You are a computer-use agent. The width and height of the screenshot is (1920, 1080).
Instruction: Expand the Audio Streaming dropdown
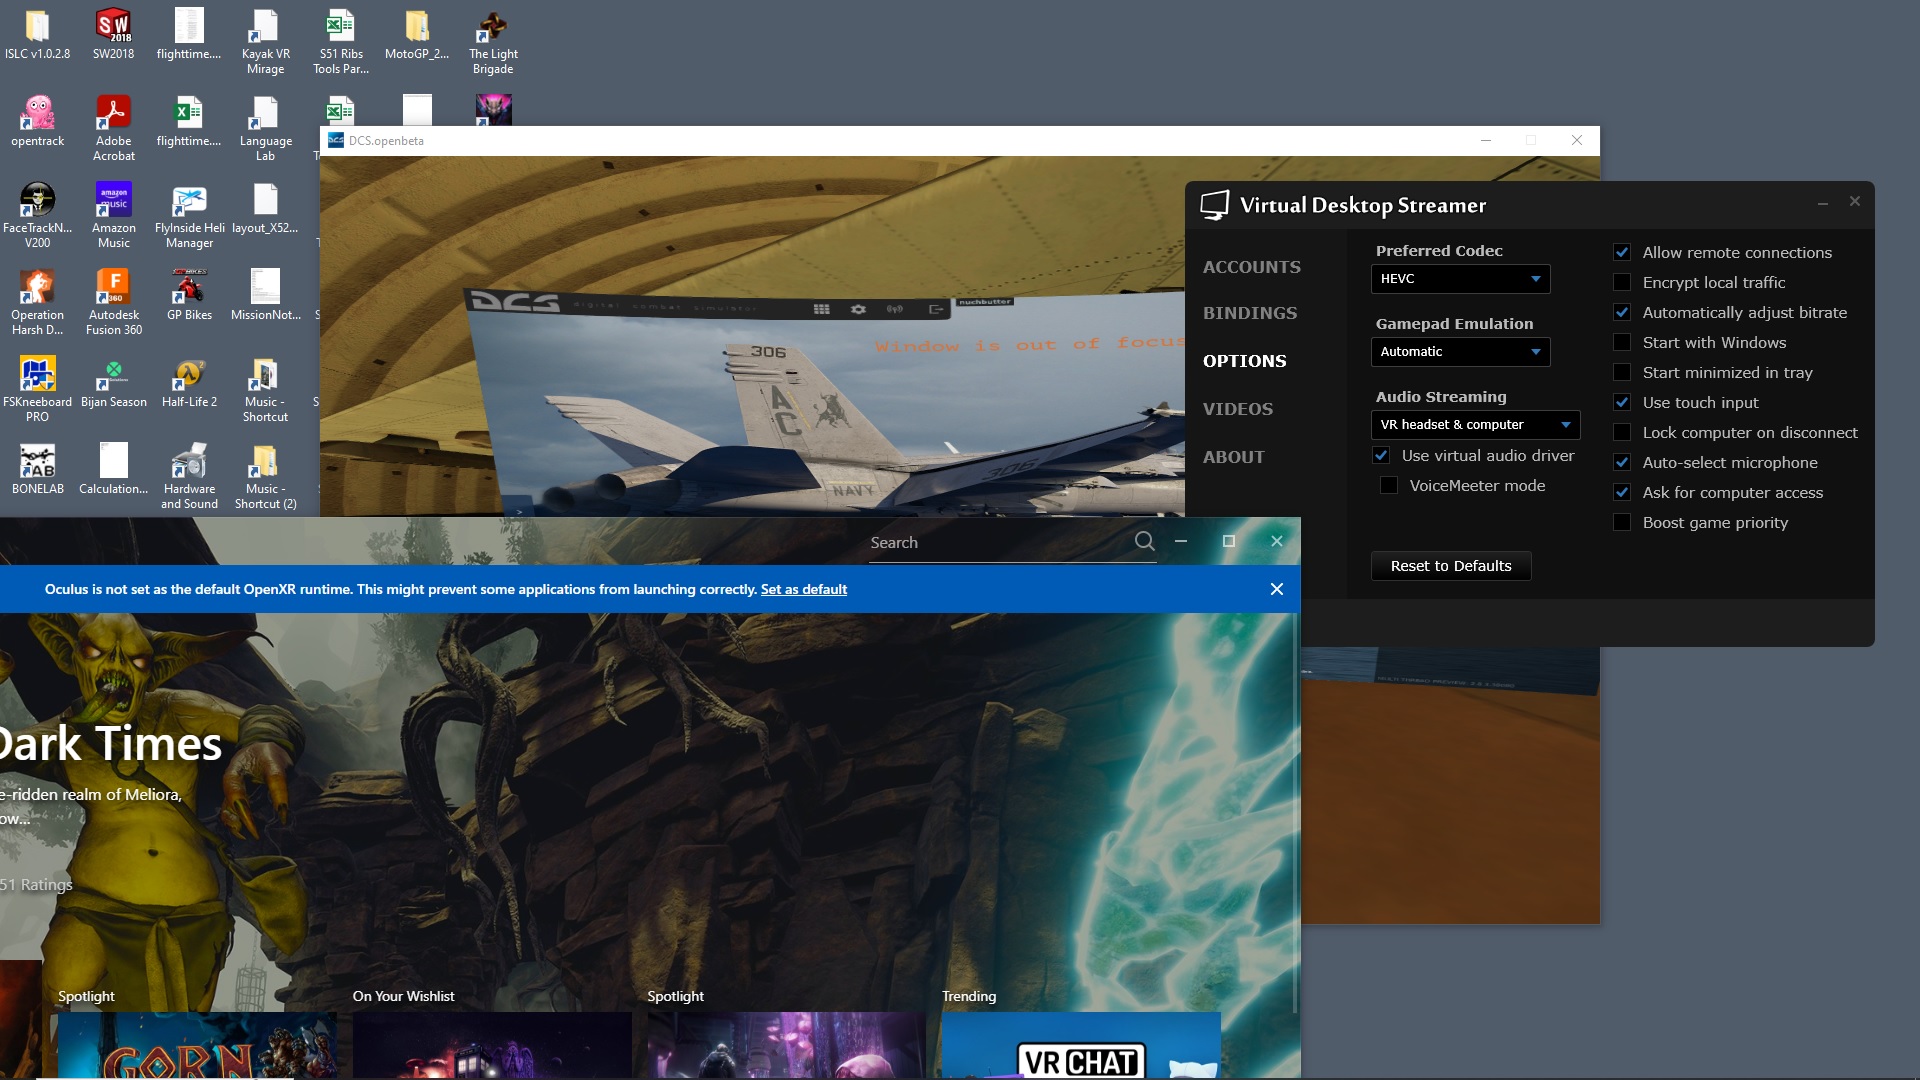point(1475,425)
